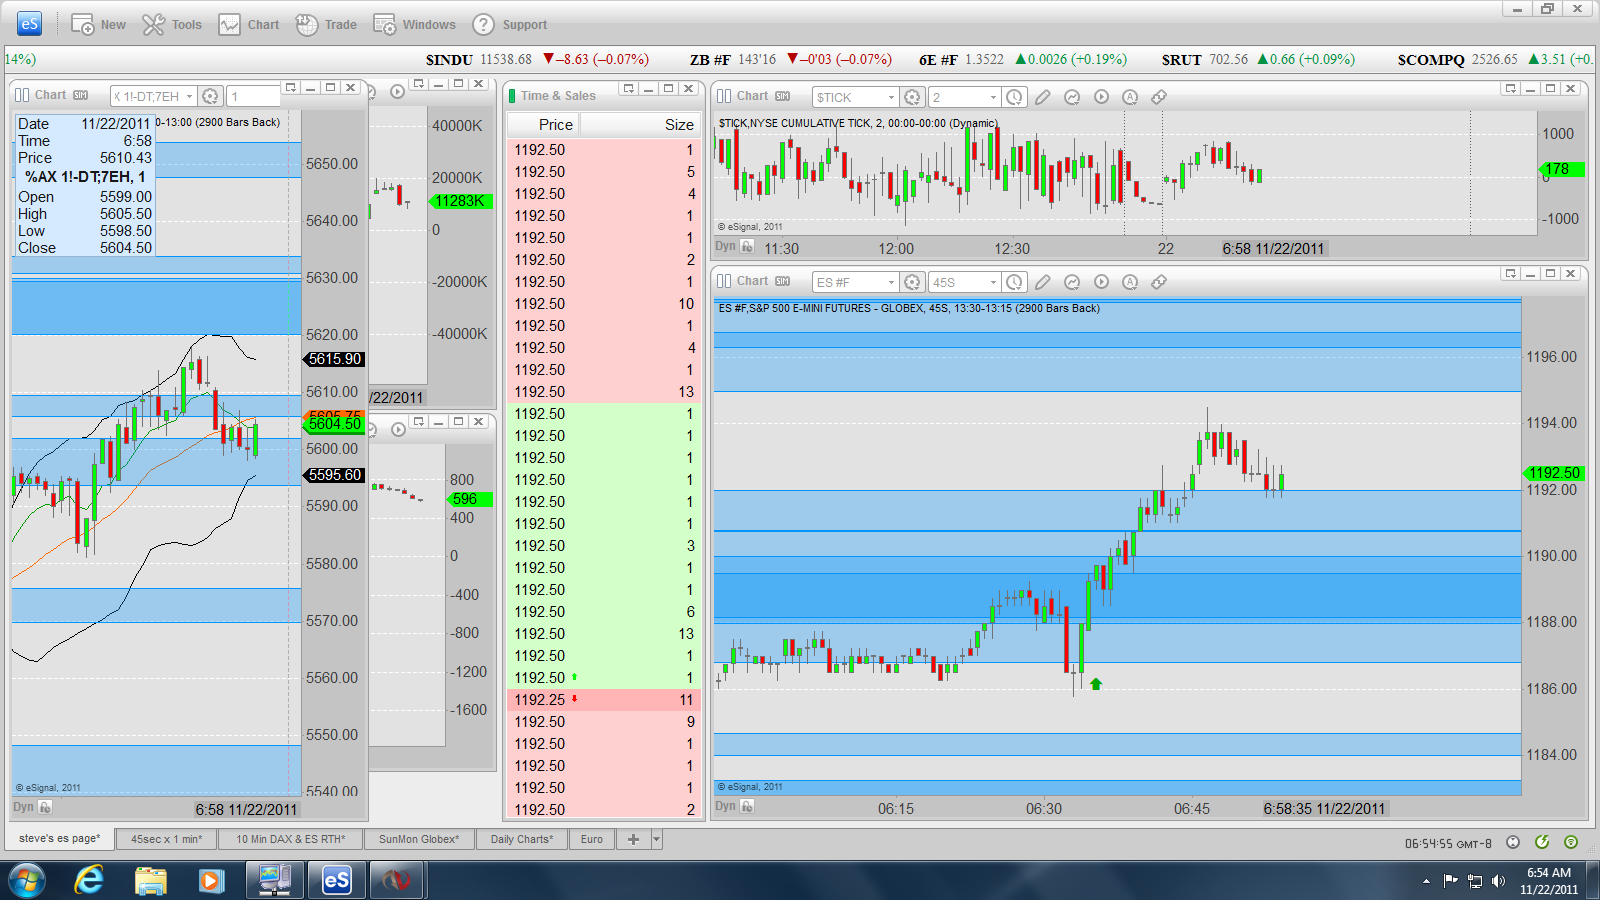This screenshot has height=900, width=1600.
Task: Expand the 1!-DT;7EH symbol dropdown
Action: pyautogui.click(x=189, y=96)
